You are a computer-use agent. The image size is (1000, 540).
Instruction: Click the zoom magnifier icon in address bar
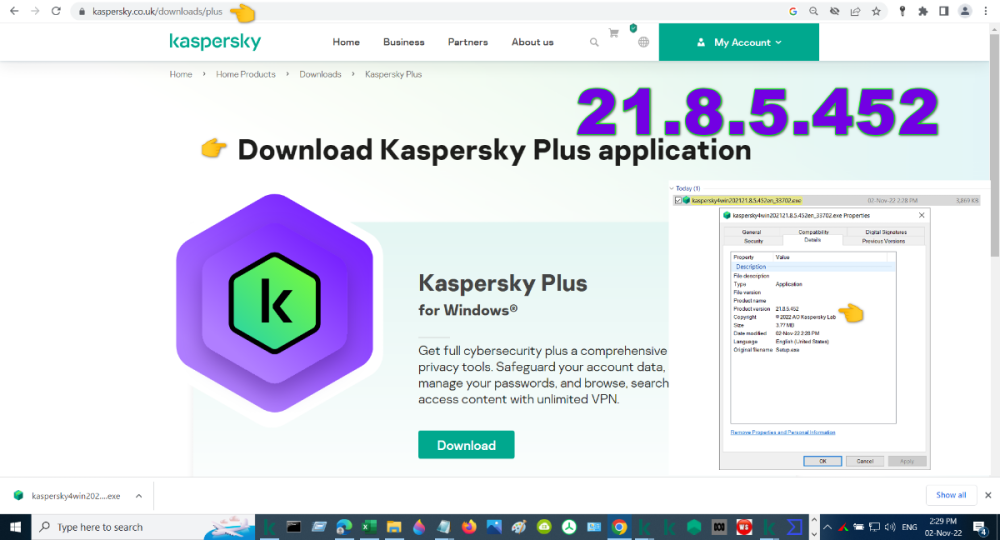(x=813, y=11)
